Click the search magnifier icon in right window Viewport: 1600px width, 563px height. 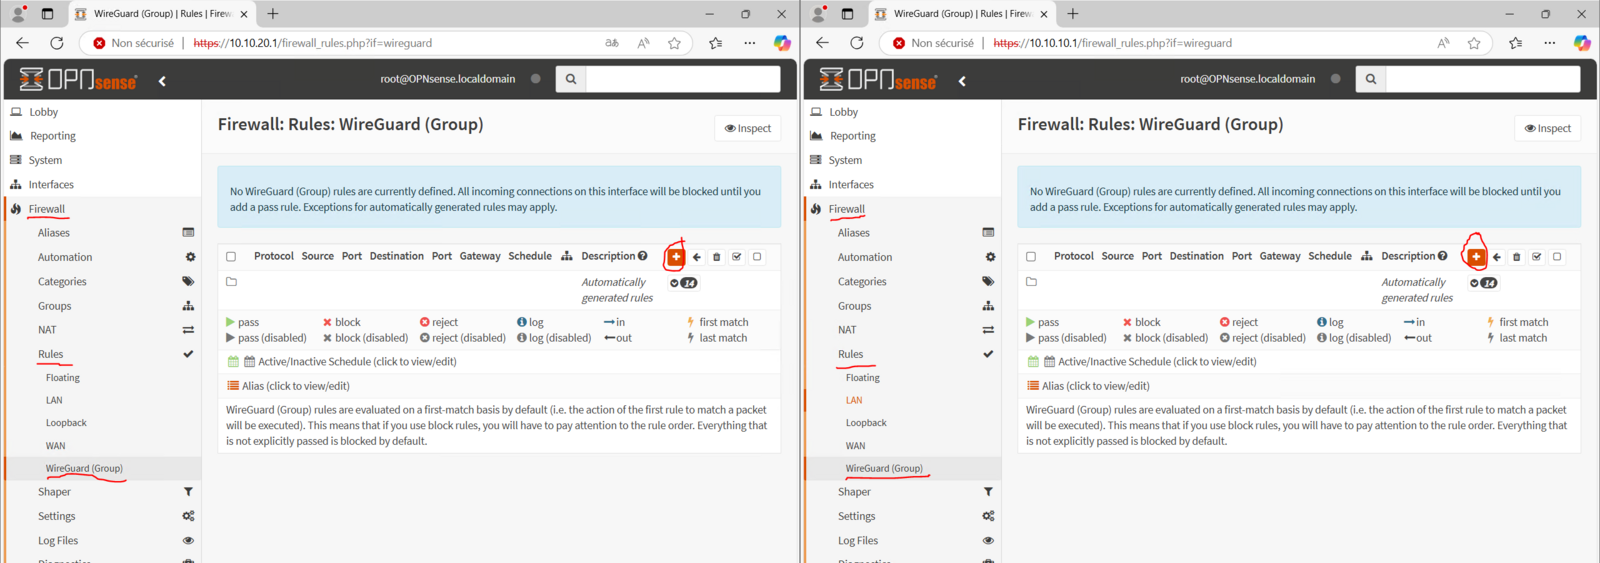[x=1370, y=79]
